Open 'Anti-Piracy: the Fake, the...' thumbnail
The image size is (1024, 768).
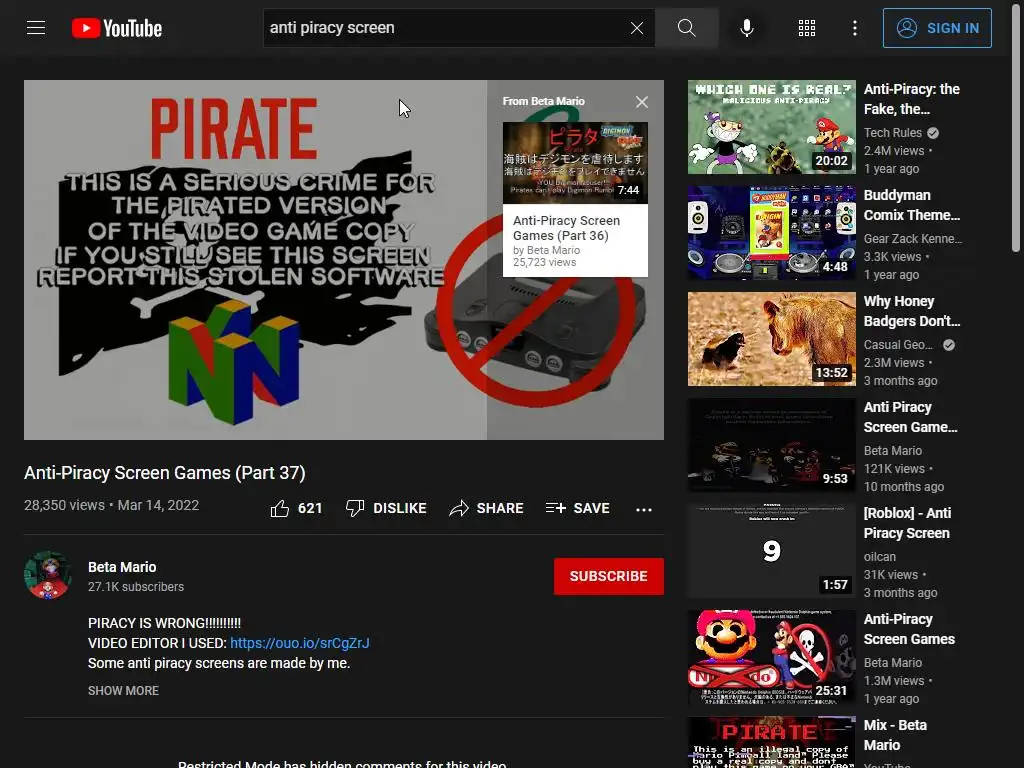click(771, 127)
